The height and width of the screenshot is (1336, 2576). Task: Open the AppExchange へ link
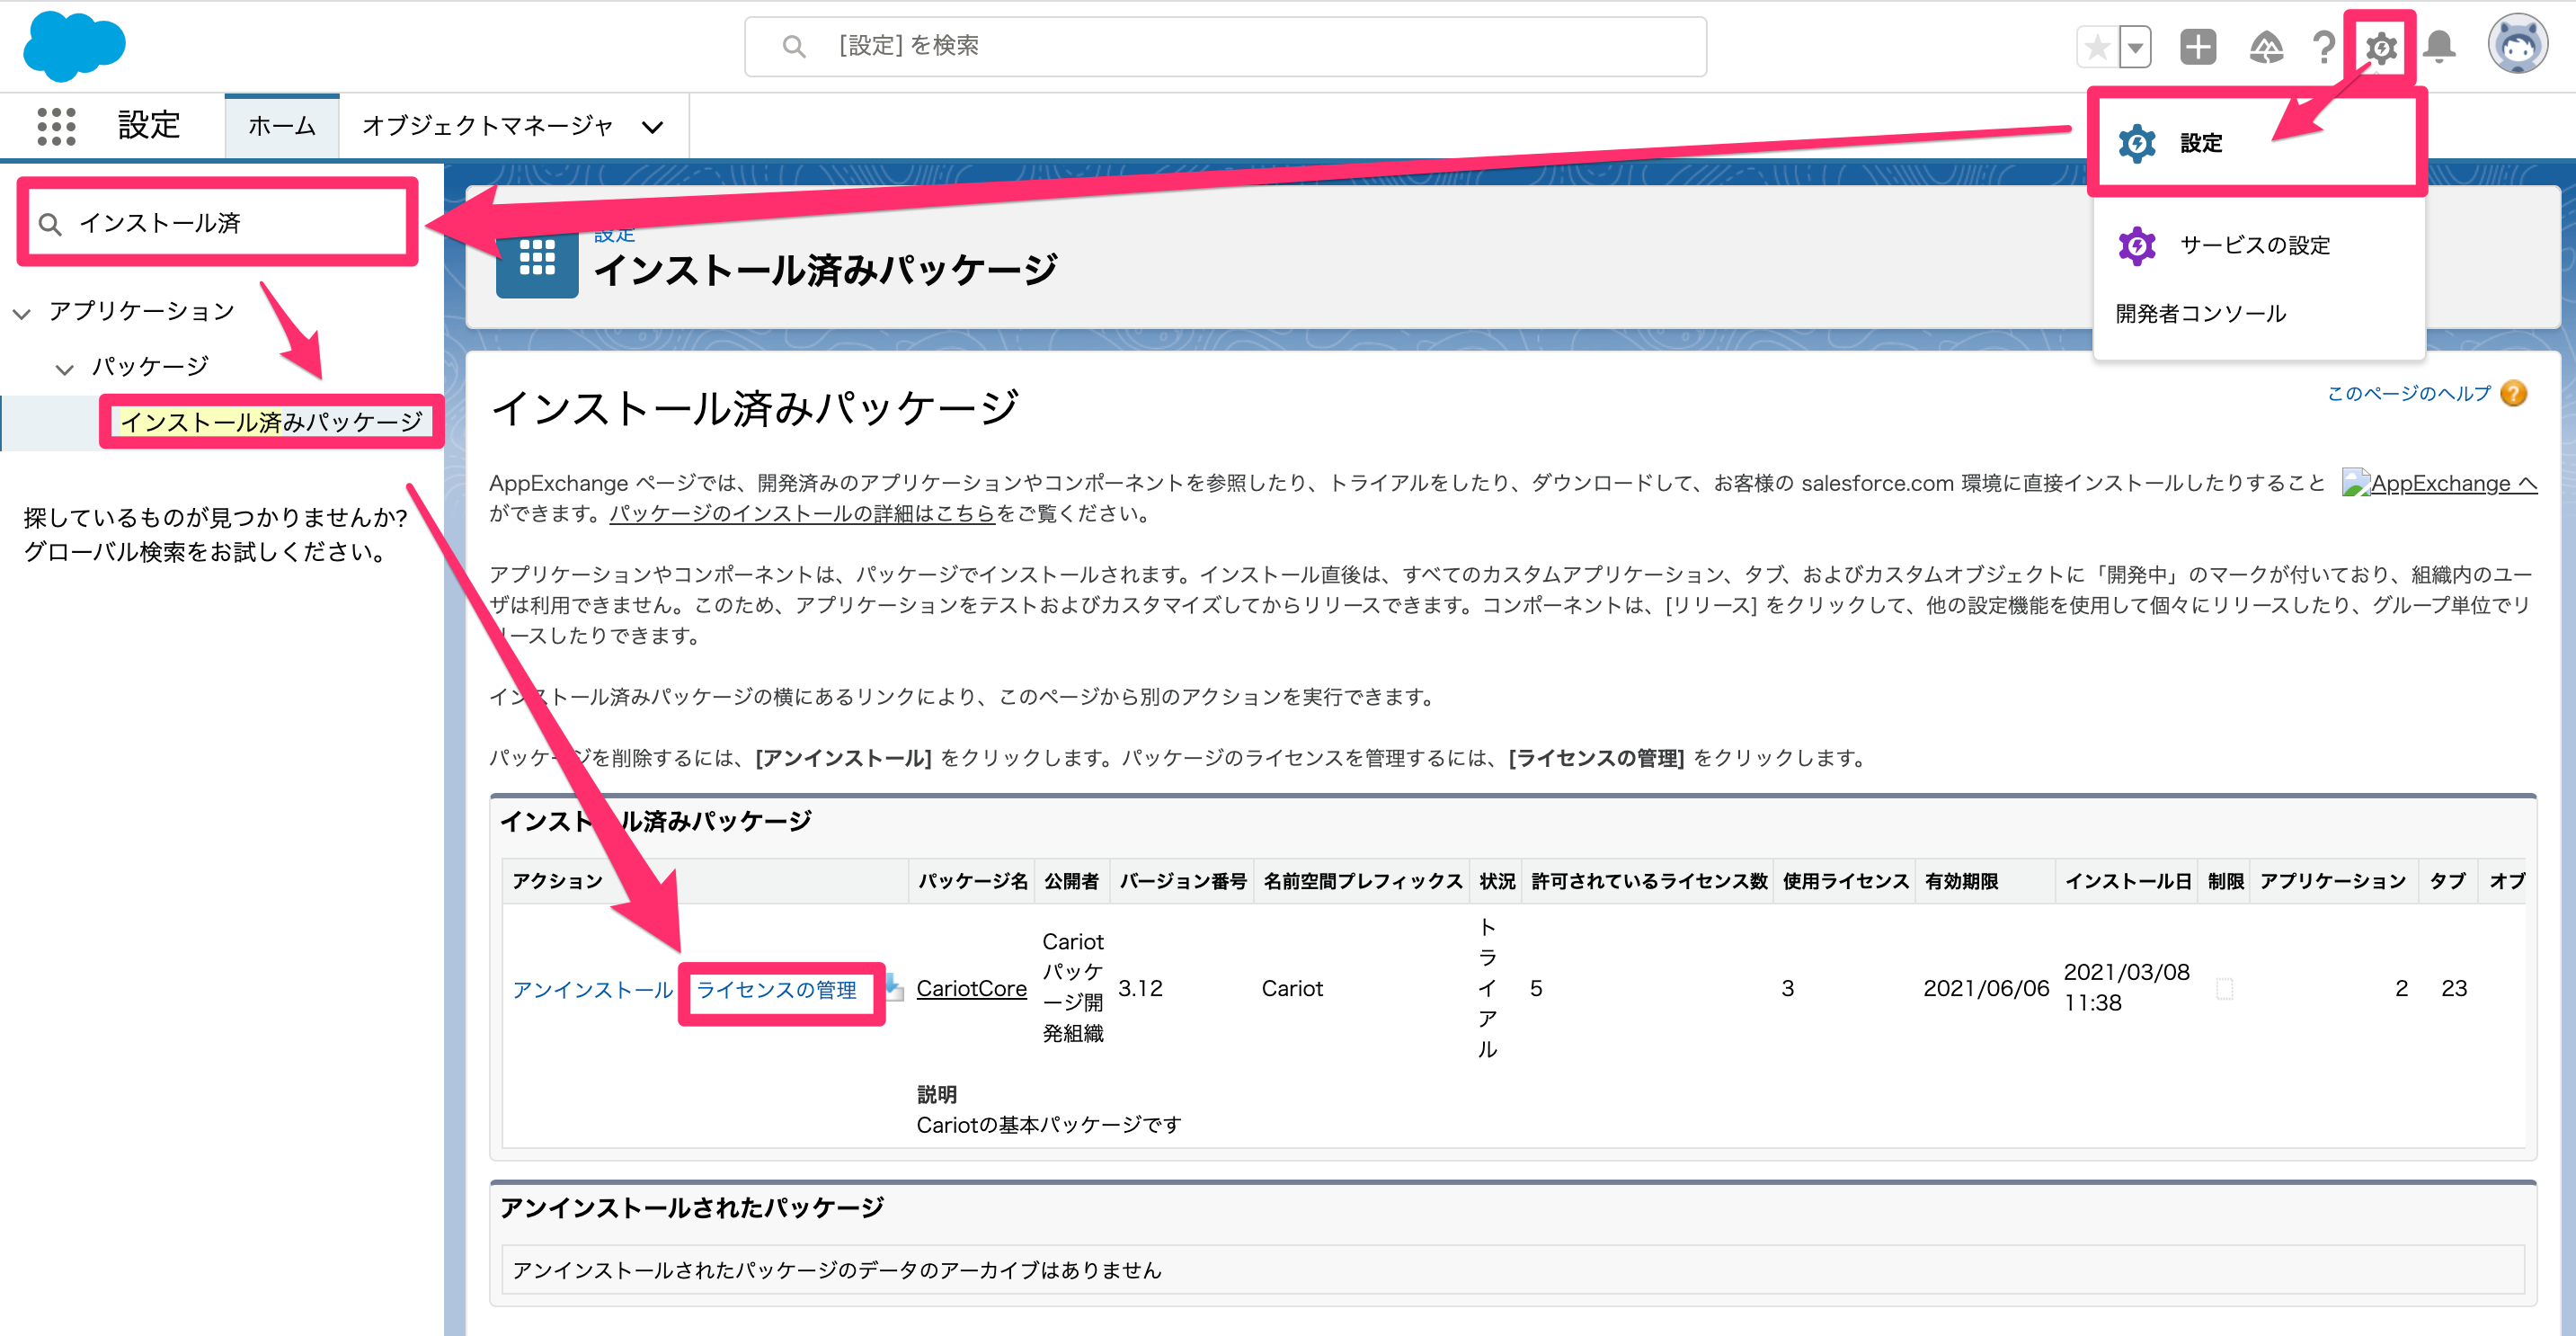[x=2440, y=483]
